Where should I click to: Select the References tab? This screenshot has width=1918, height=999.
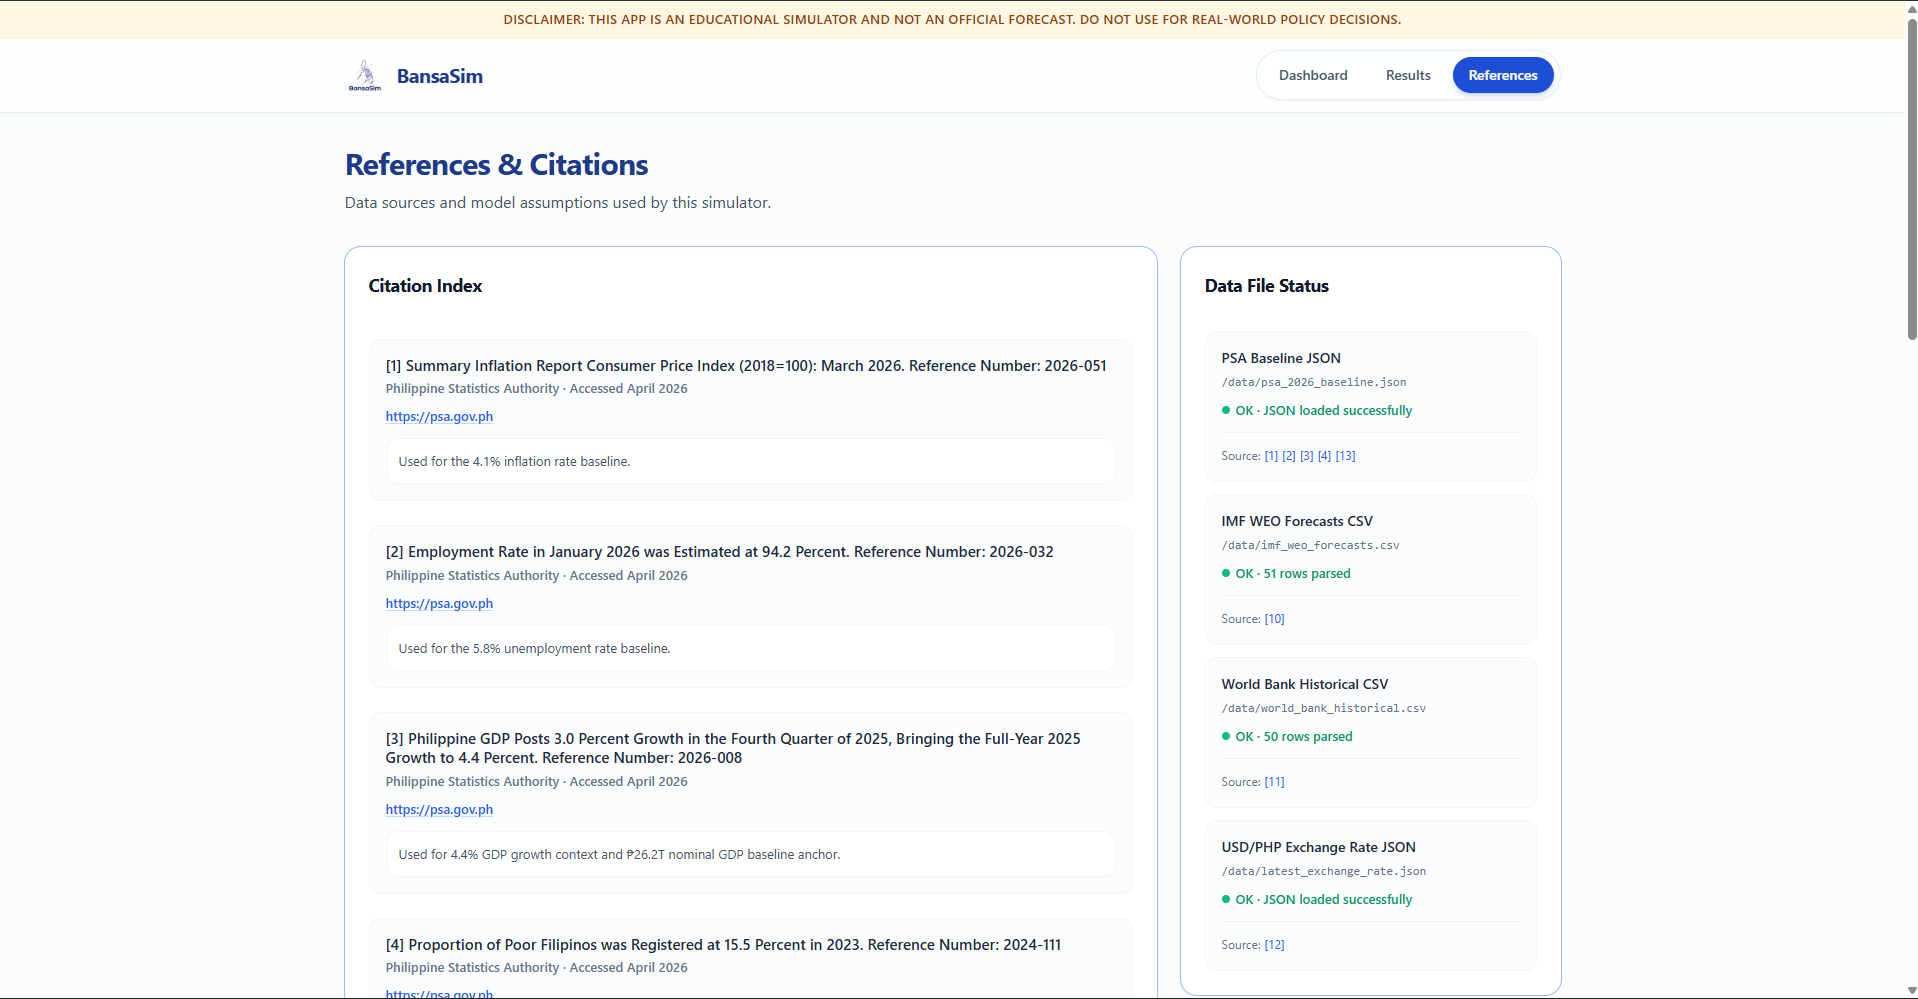coord(1503,75)
